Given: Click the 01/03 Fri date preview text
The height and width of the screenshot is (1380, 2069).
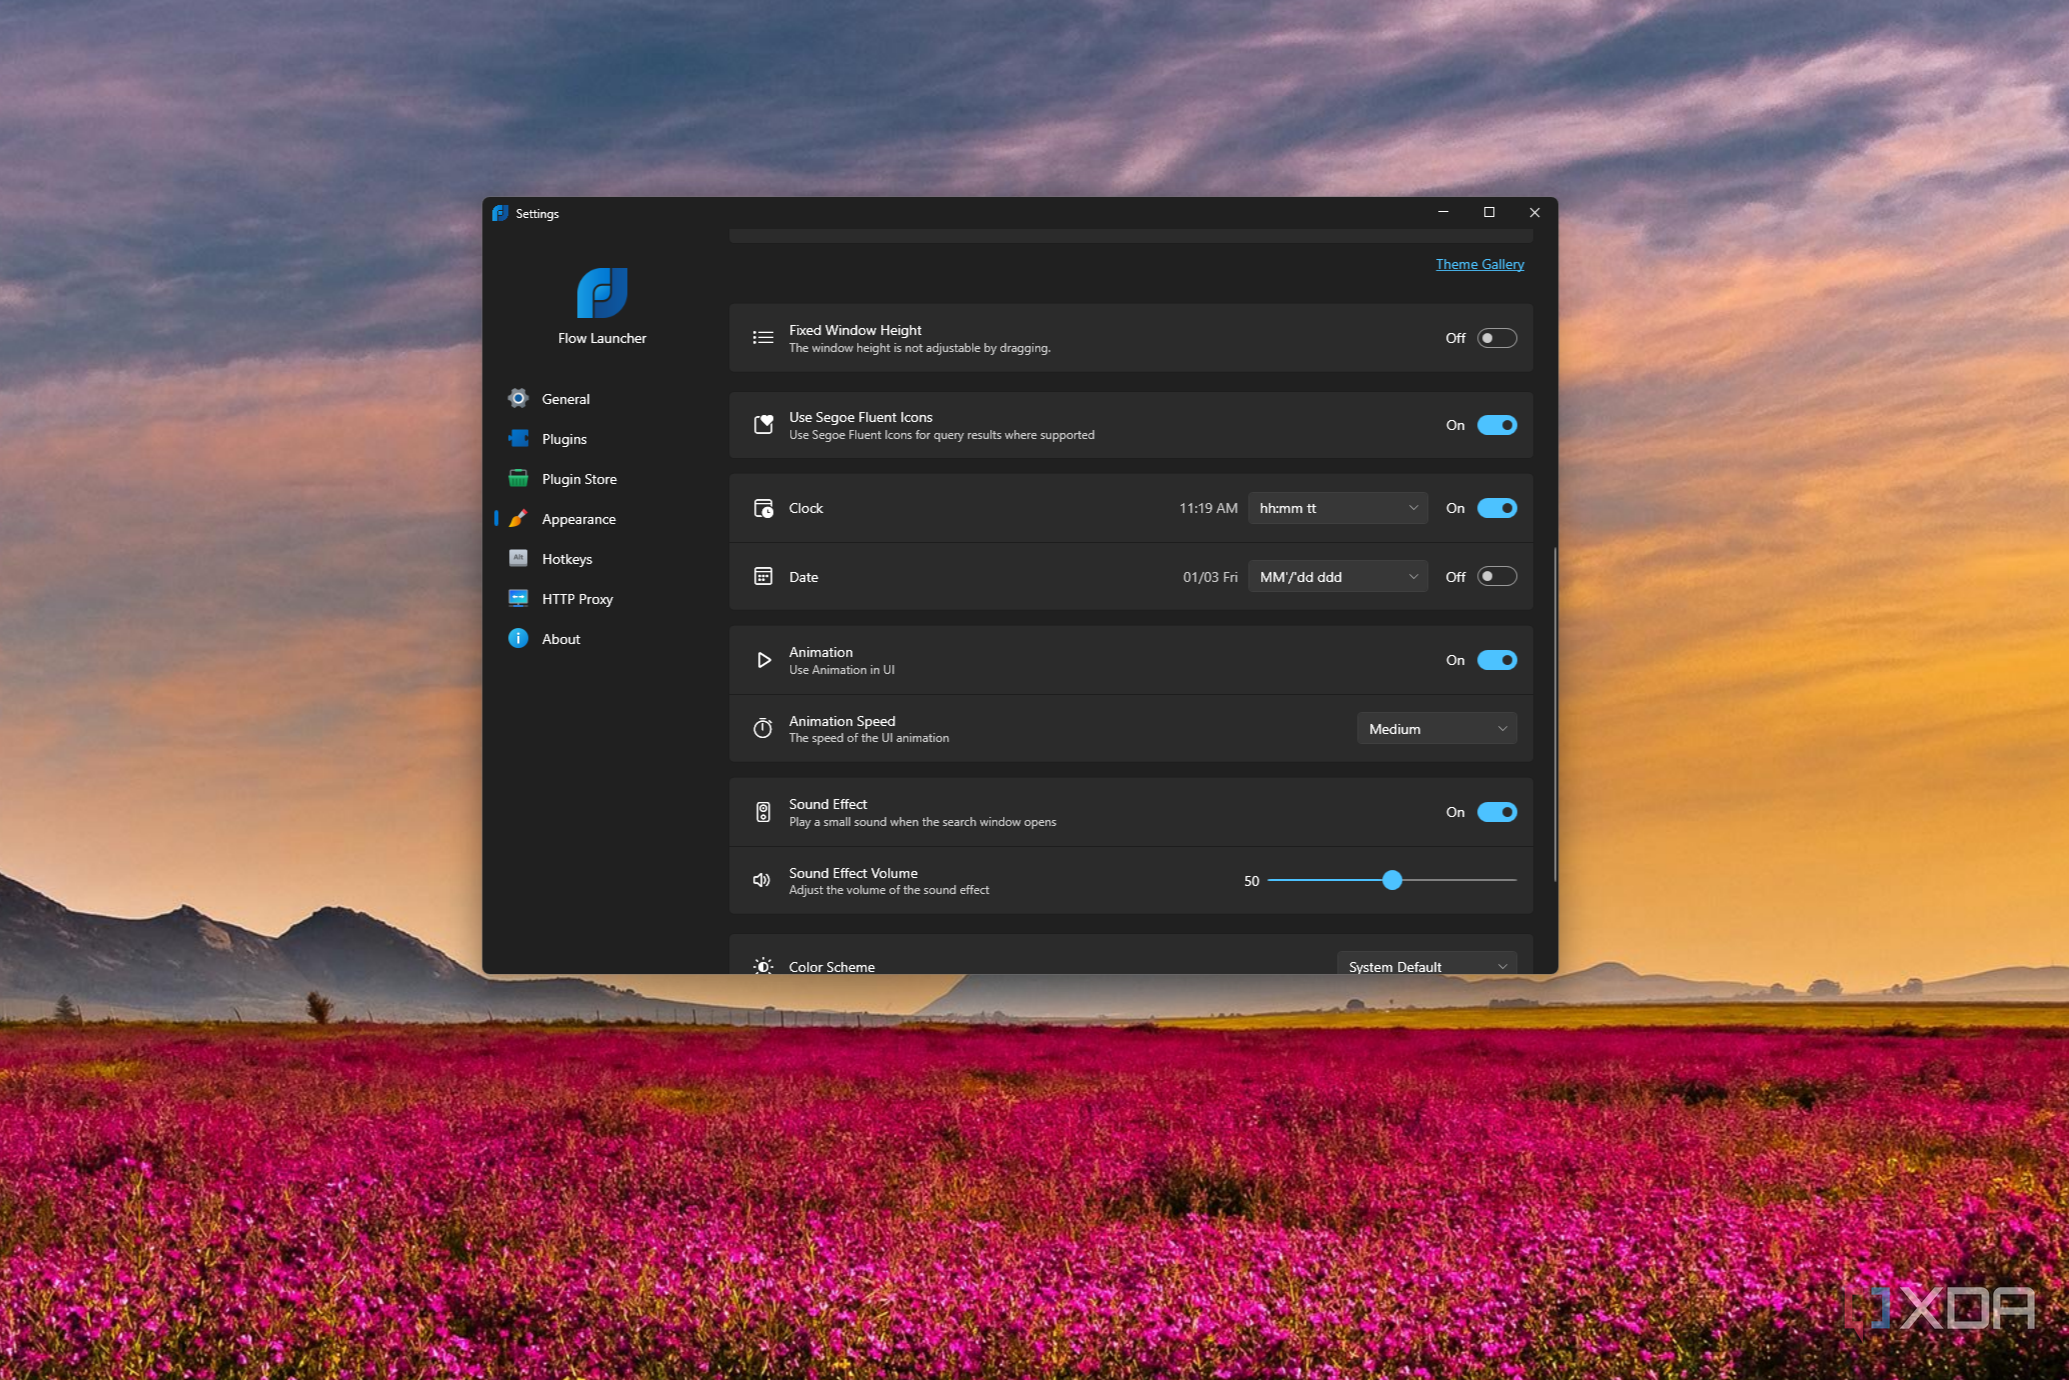Looking at the screenshot, I should 1210,577.
